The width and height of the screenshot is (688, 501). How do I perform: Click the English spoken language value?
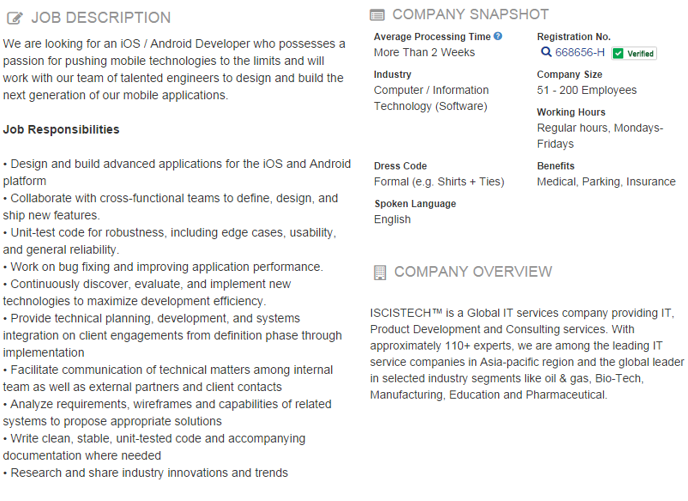[392, 219]
